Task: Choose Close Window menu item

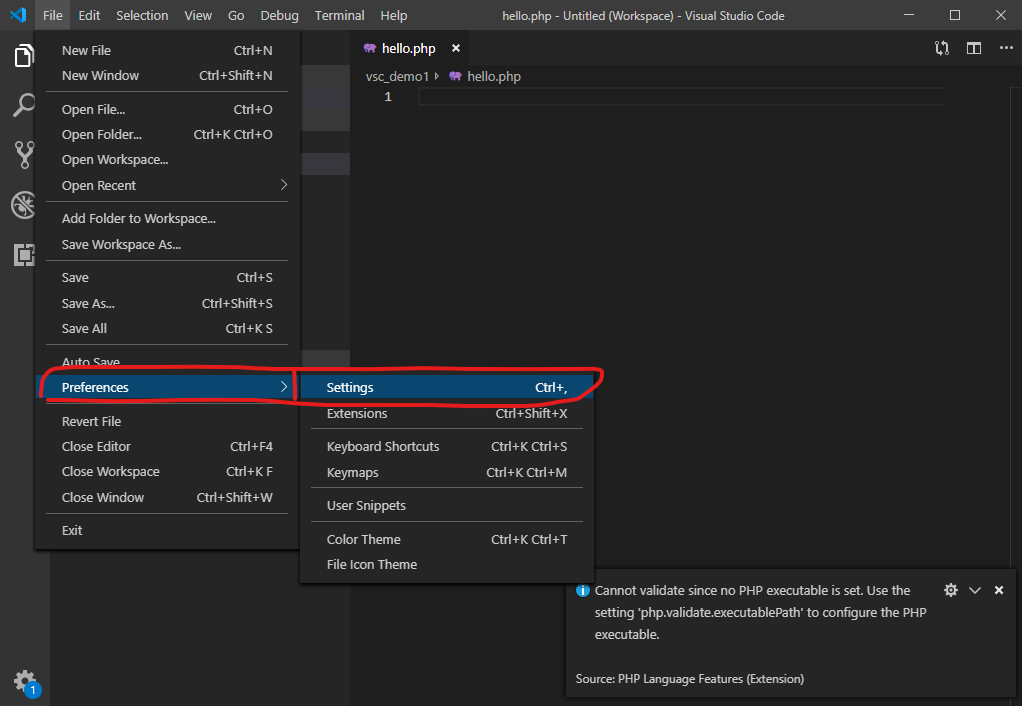Action: [x=167, y=497]
